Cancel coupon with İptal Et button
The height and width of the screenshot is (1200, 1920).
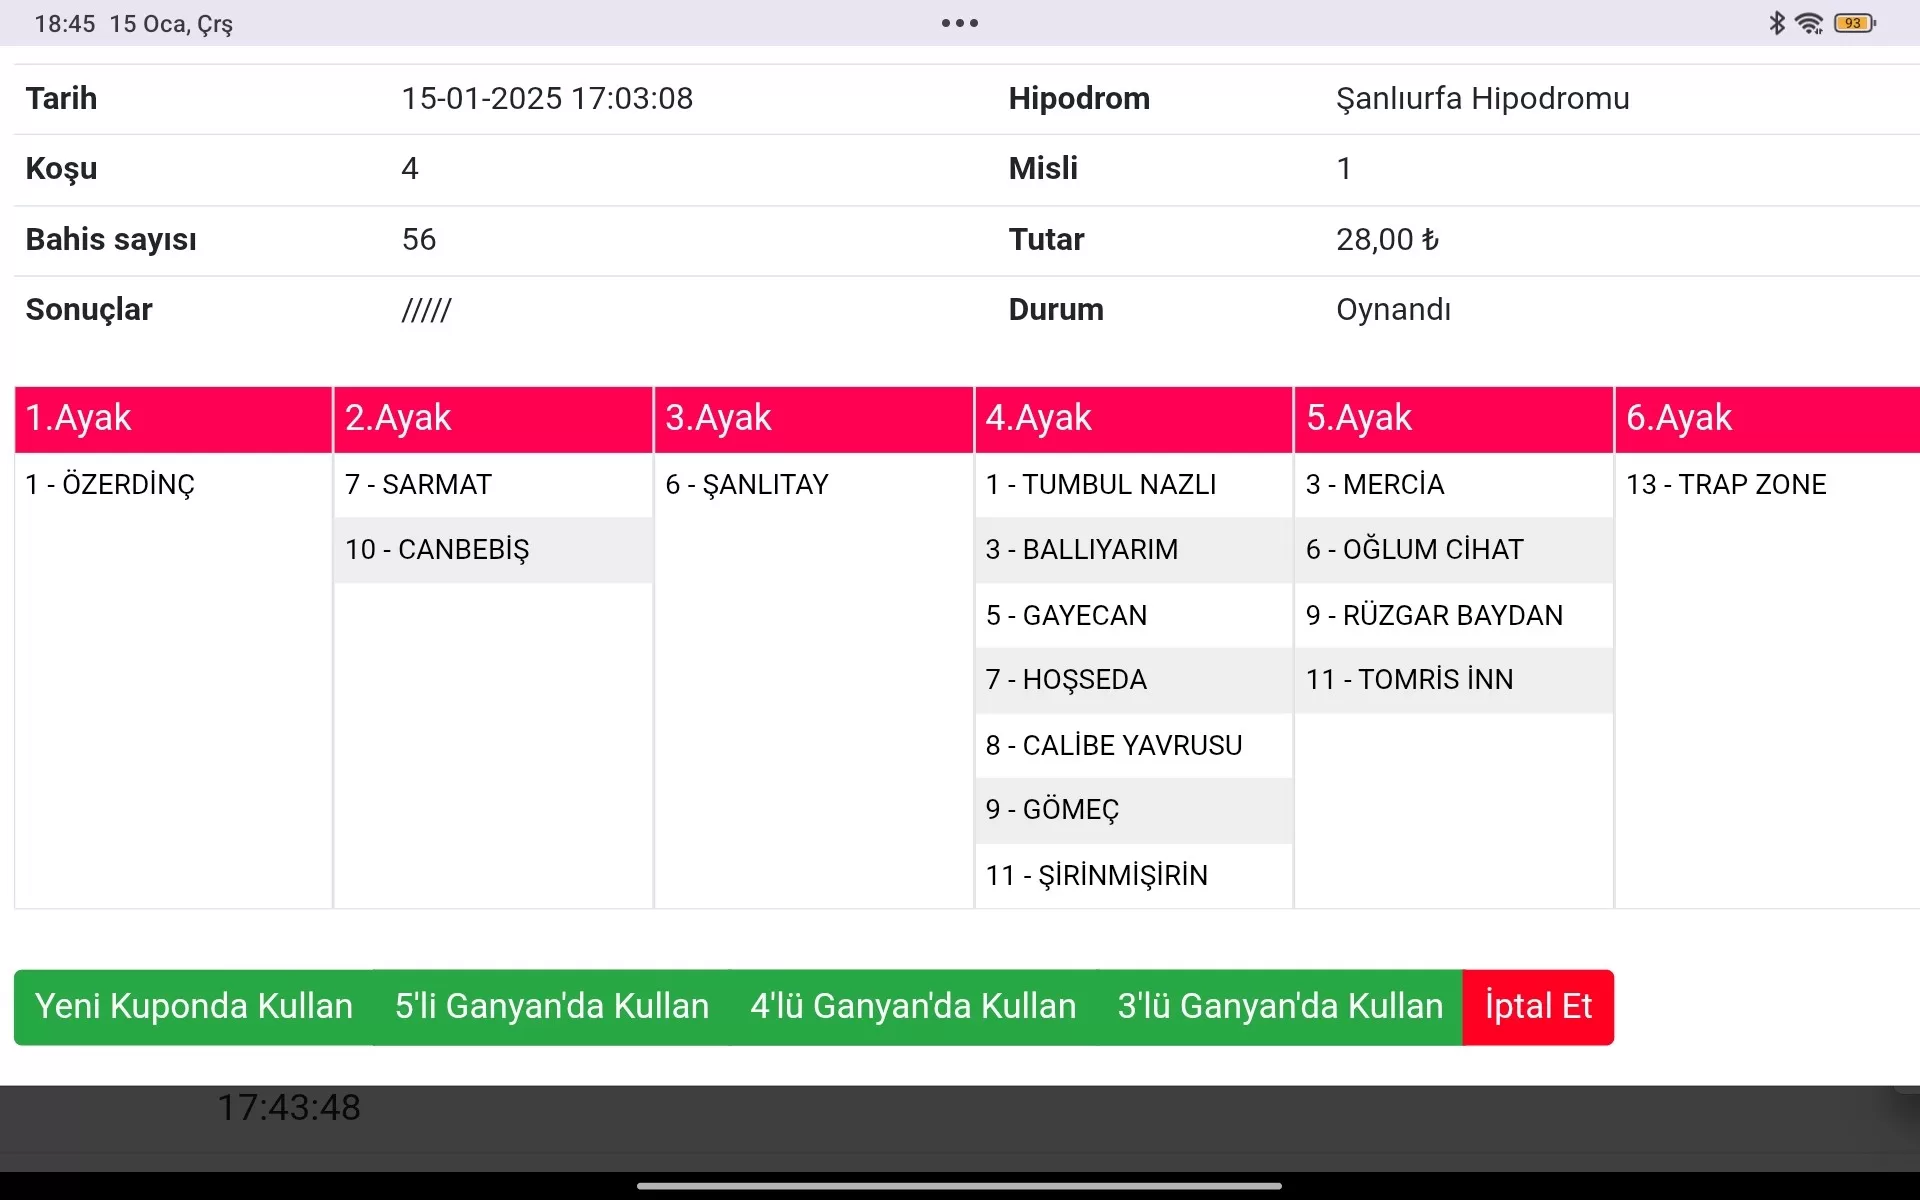point(1537,1006)
